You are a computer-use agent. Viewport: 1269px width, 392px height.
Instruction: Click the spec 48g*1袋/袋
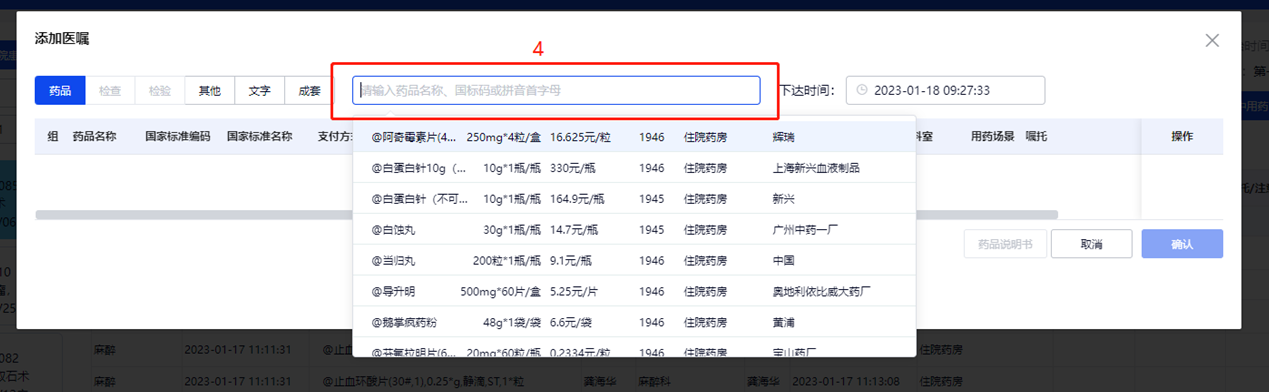pyautogui.click(x=511, y=322)
